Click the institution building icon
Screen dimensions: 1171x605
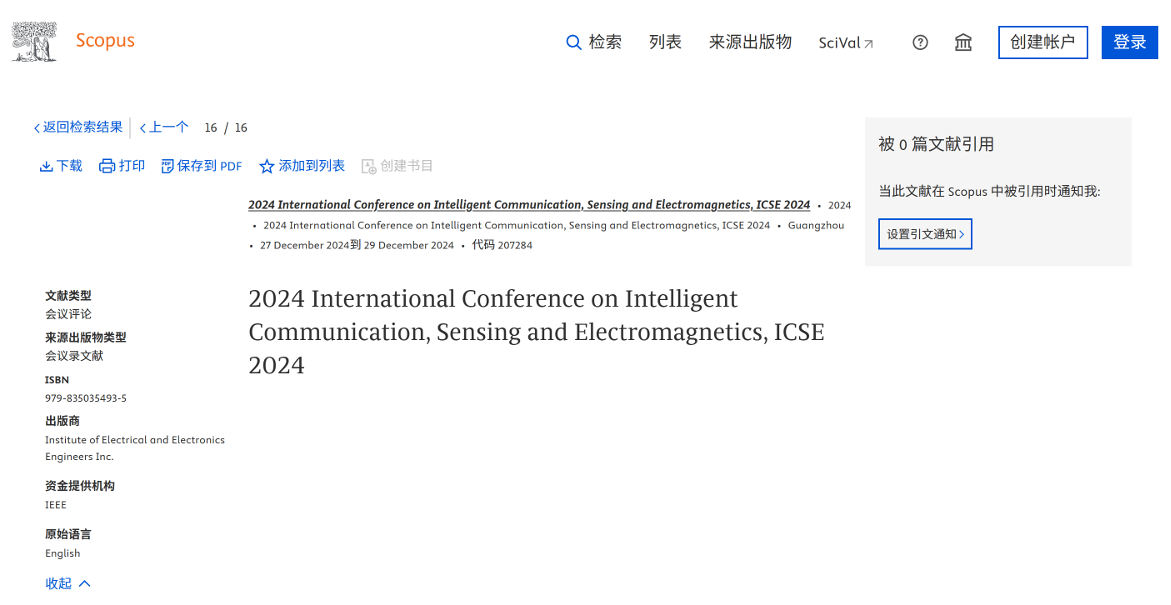point(963,43)
